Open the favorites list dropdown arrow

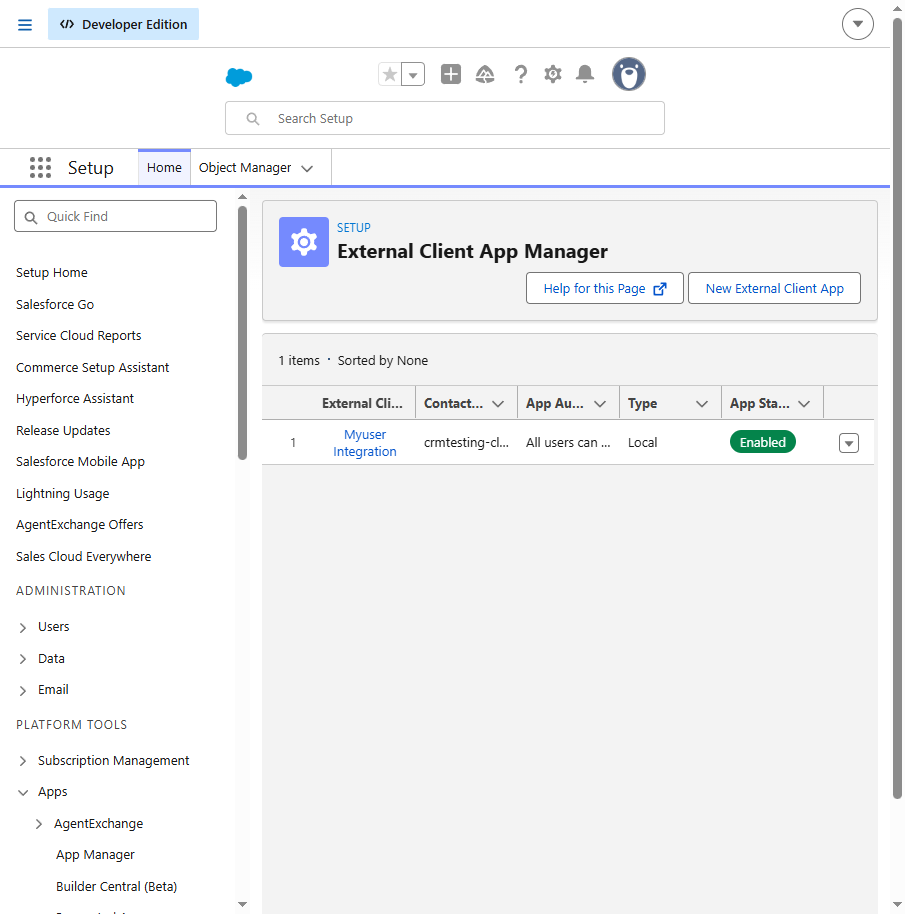[413, 75]
